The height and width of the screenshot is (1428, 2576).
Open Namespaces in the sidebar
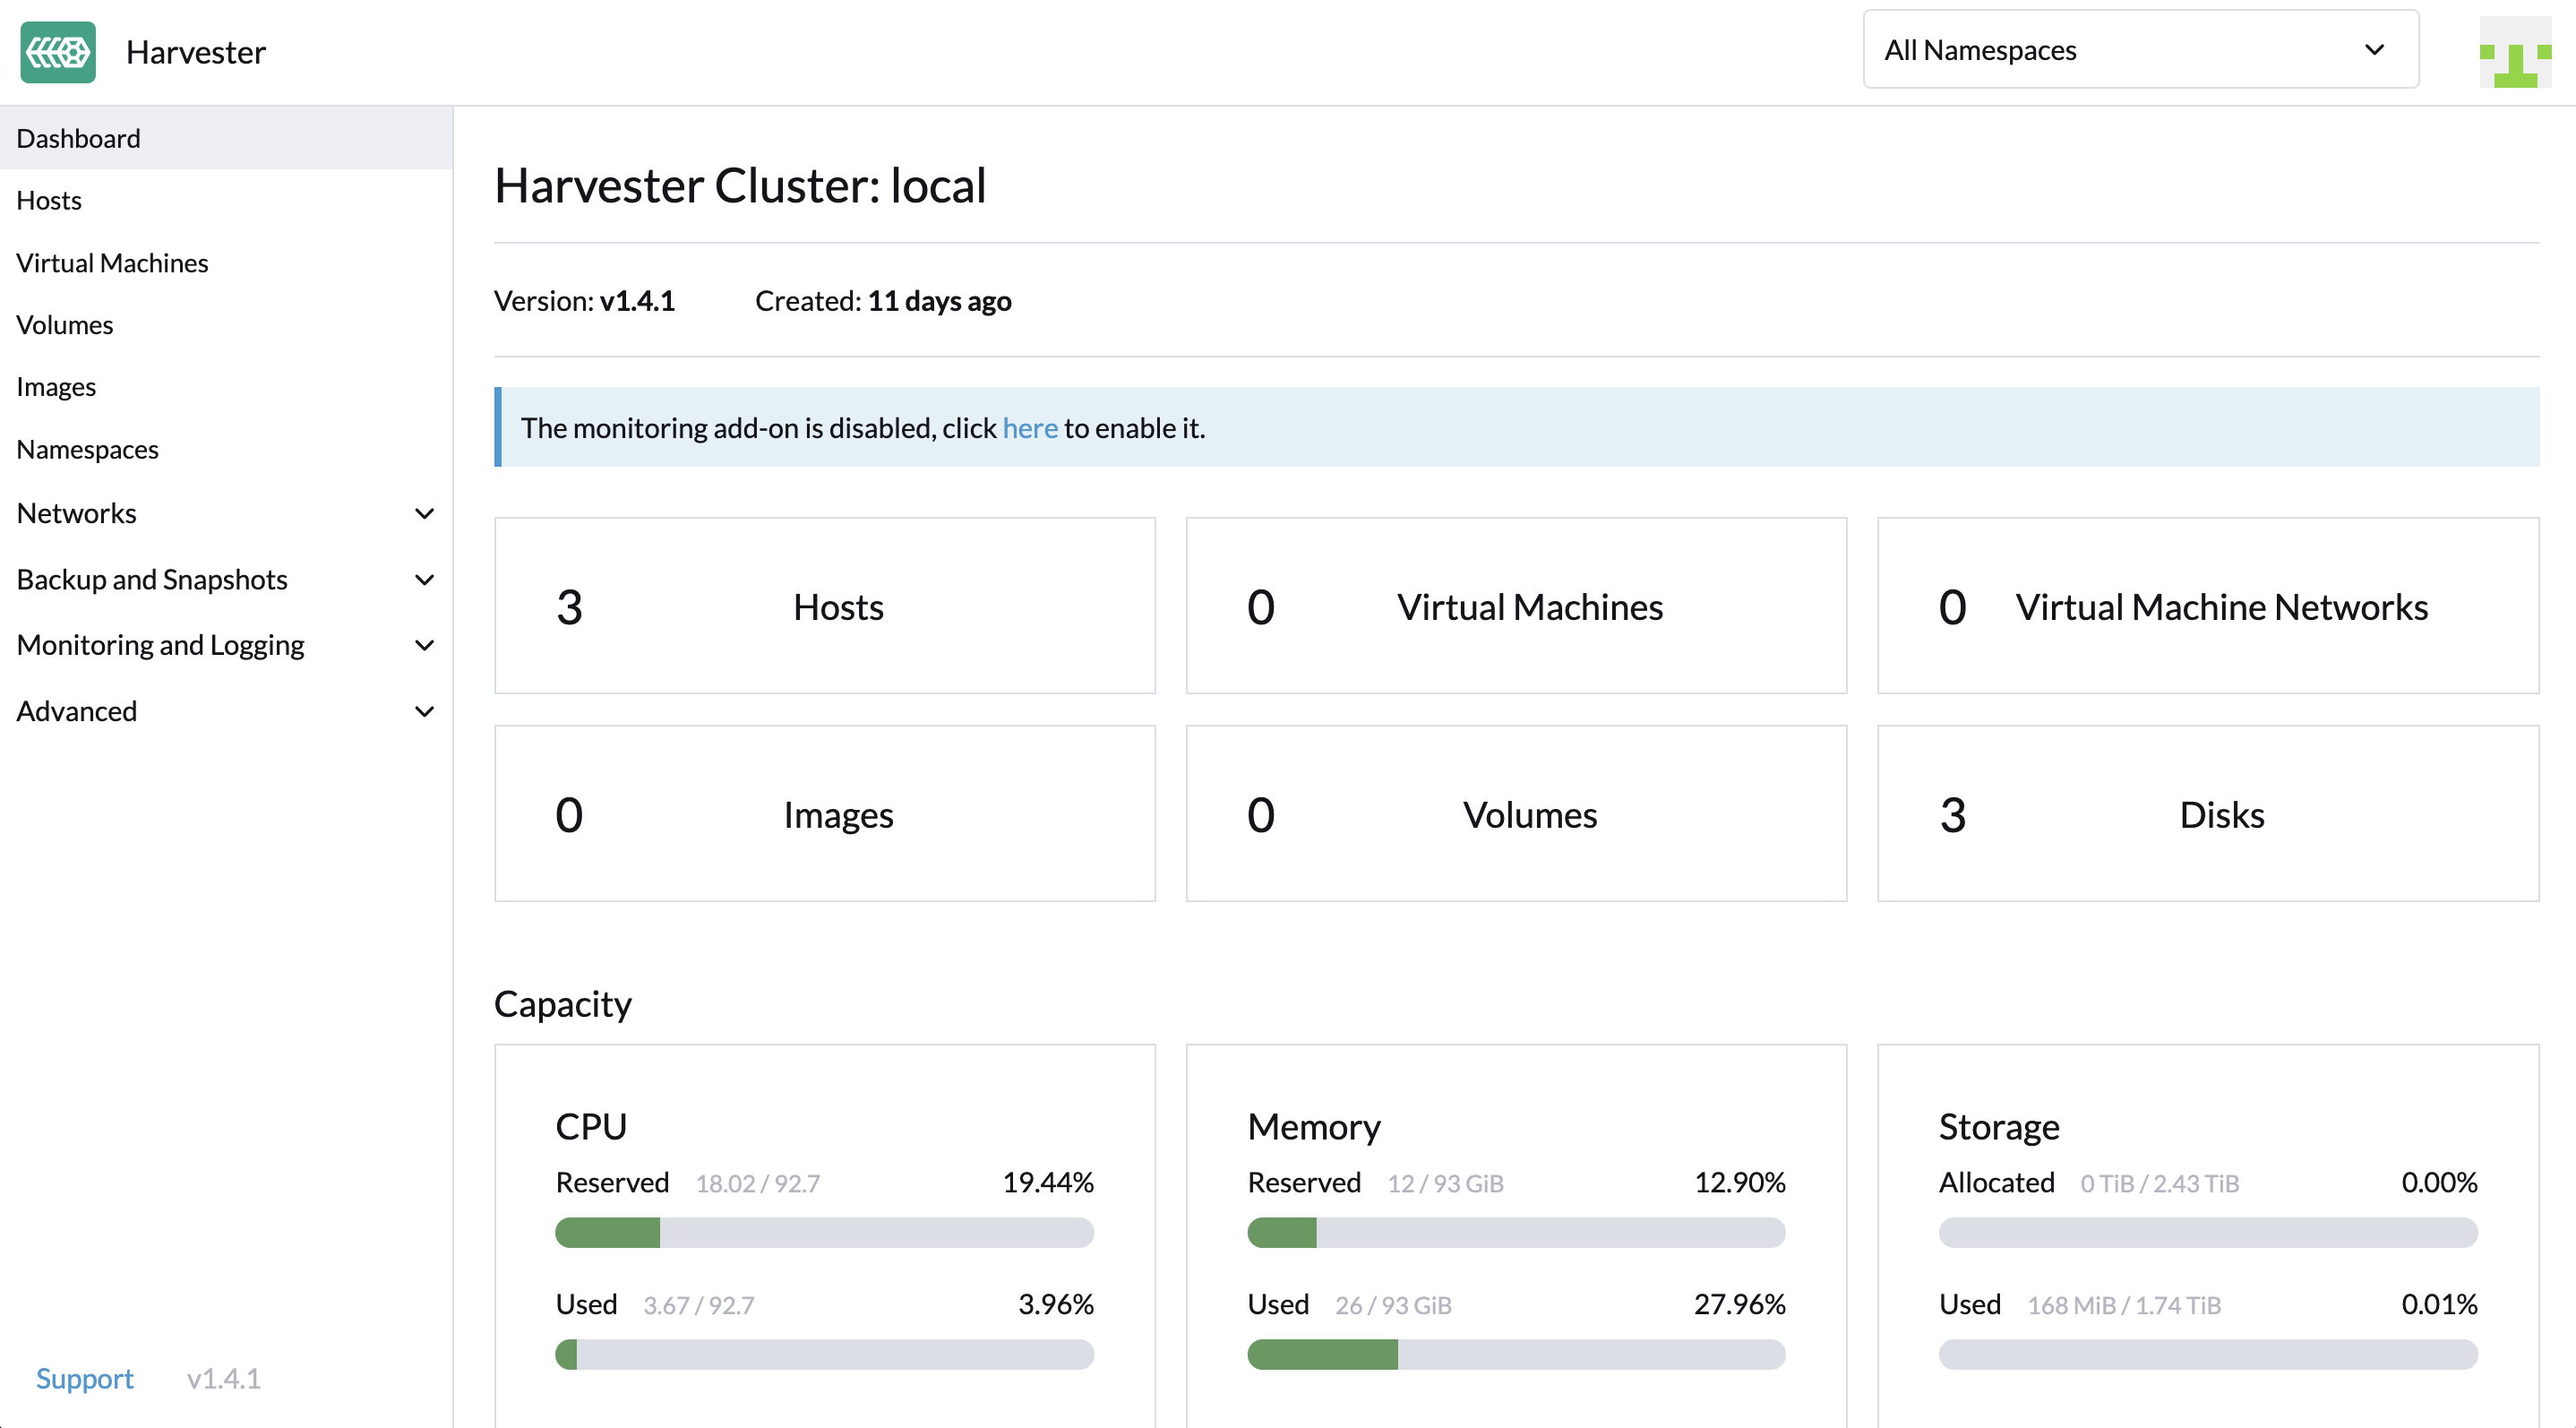226,449
